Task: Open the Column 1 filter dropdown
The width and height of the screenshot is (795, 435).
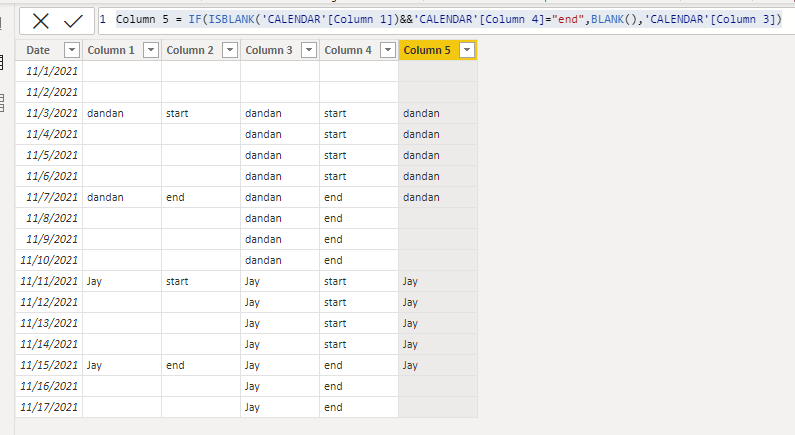Action: tap(151, 50)
